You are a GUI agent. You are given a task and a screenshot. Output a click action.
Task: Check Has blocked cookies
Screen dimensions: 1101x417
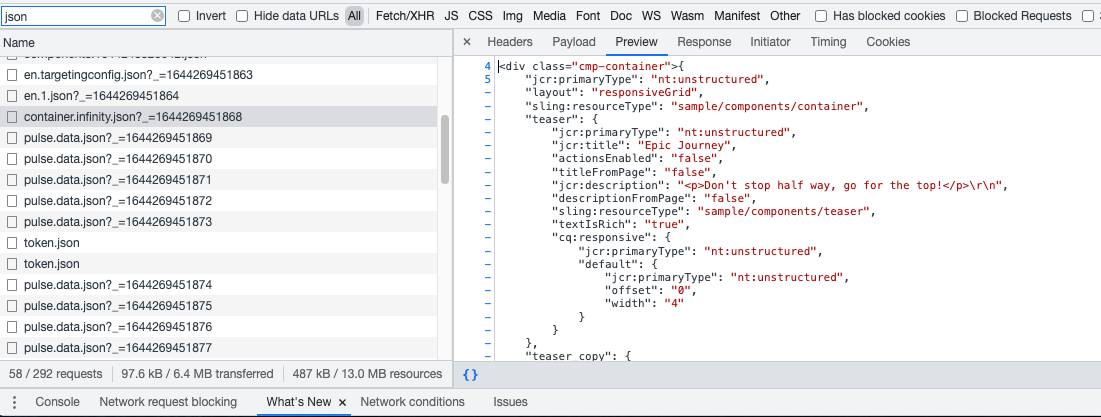coord(821,15)
